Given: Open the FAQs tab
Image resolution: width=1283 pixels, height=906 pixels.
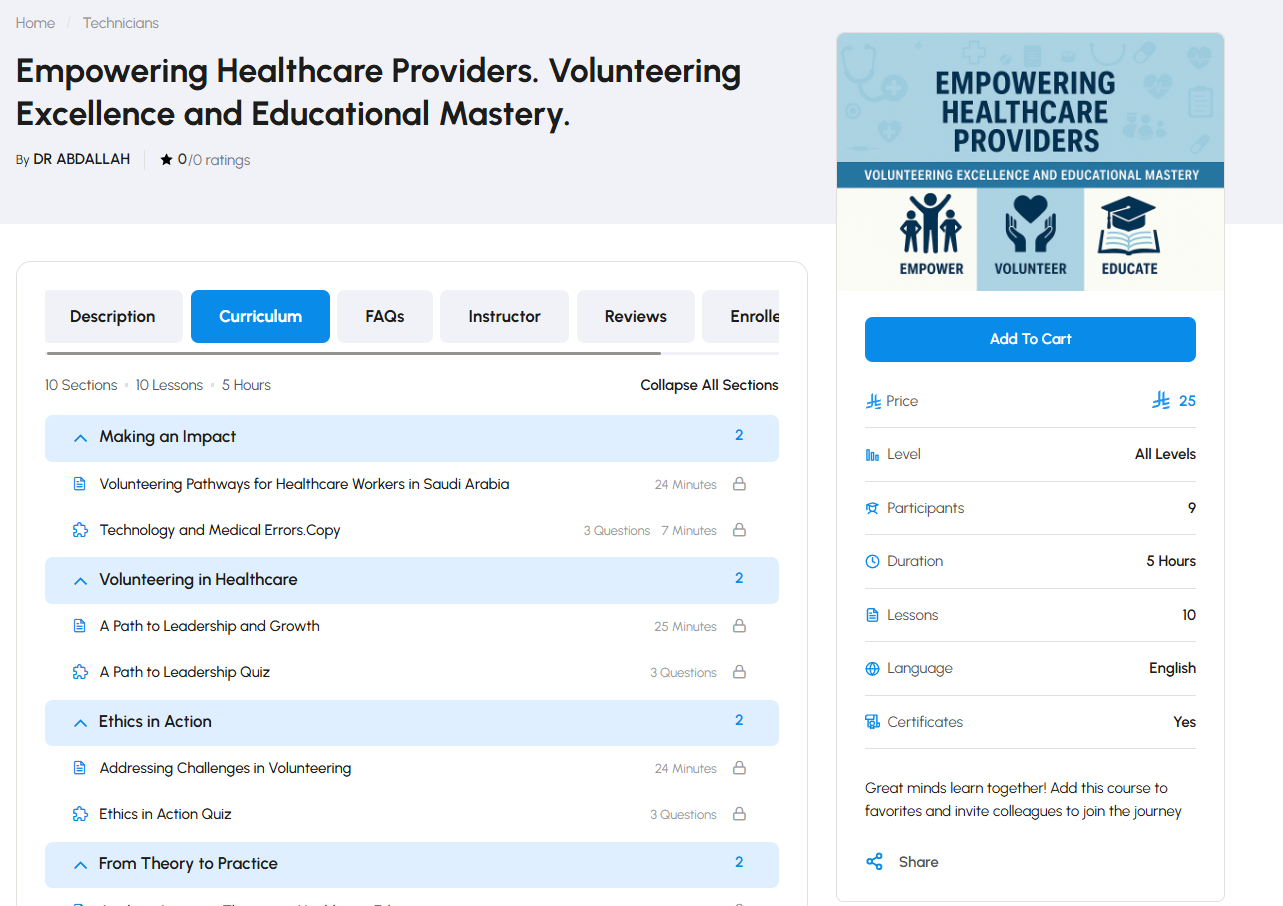Looking at the screenshot, I should [384, 316].
